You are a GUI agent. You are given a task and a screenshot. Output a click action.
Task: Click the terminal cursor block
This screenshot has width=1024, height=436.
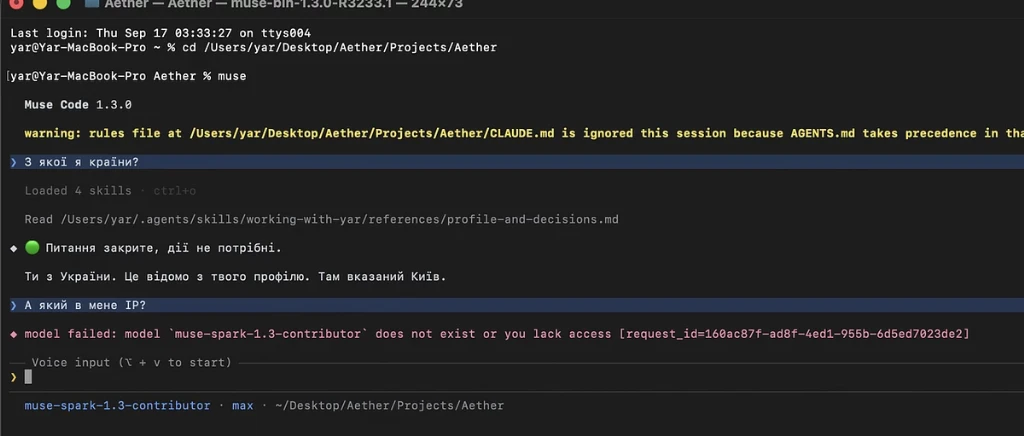(28, 377)
